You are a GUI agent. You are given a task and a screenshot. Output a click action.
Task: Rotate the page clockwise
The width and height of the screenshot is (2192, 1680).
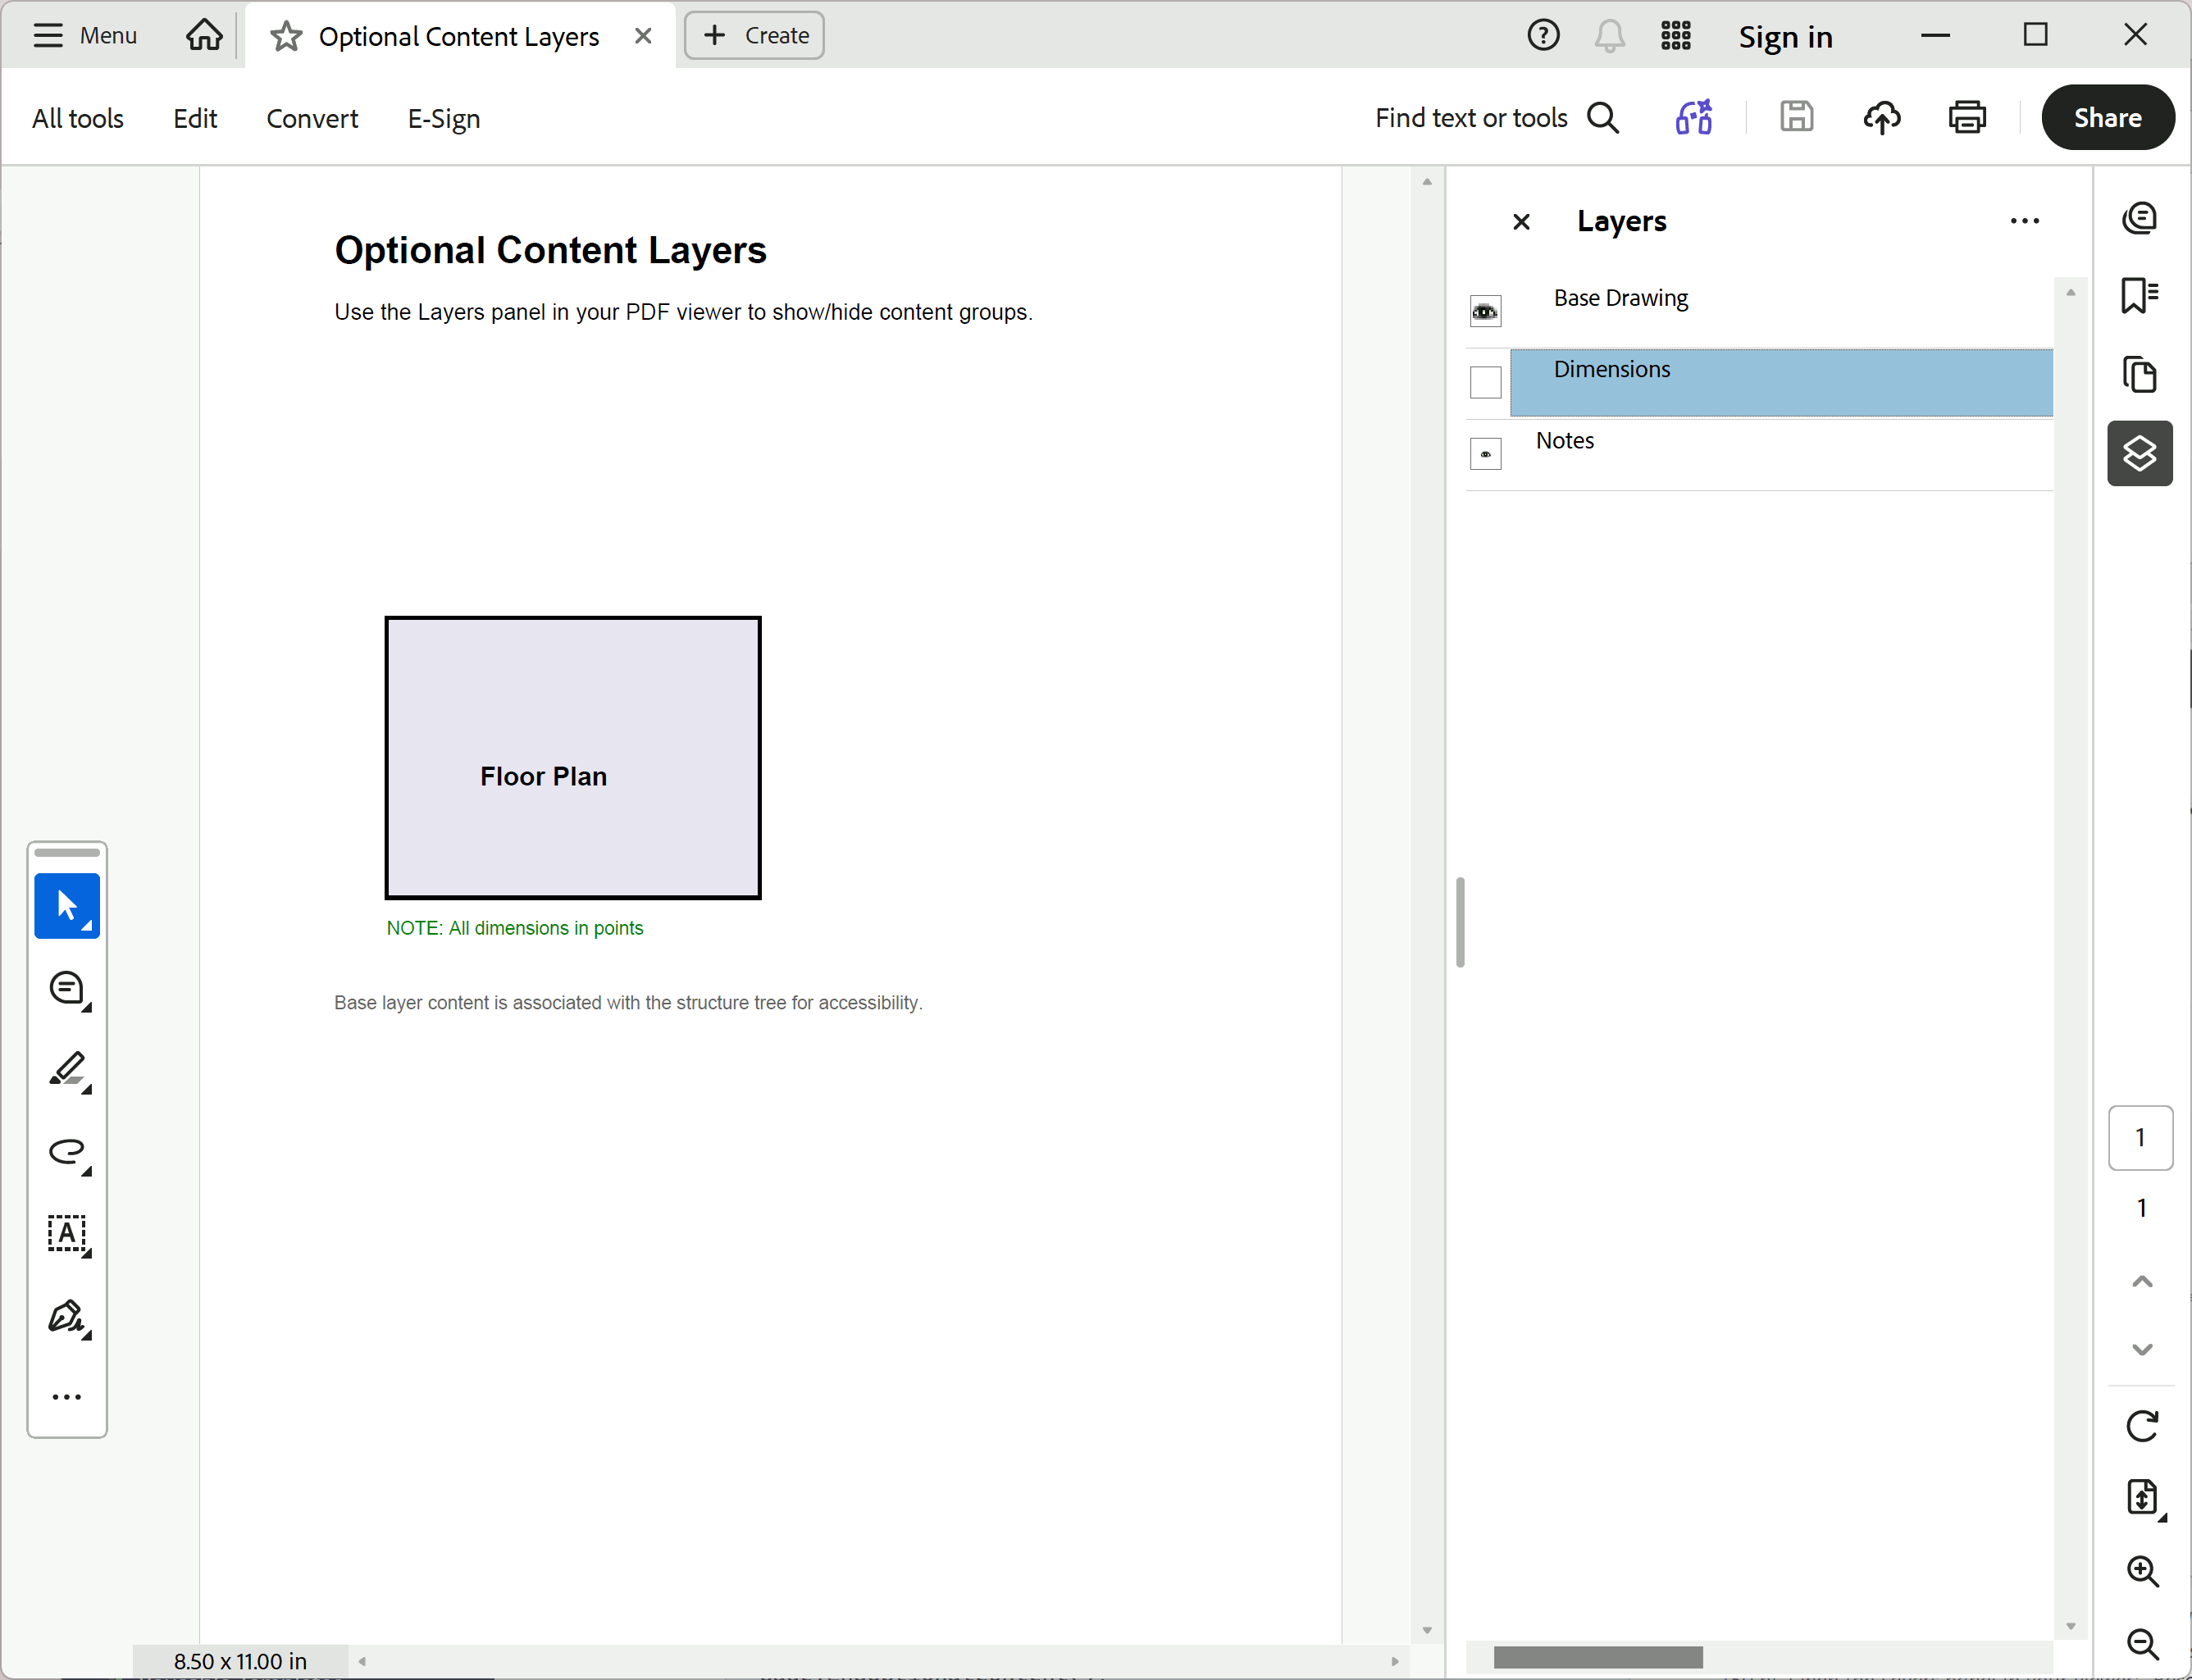coord(2142,1425)
